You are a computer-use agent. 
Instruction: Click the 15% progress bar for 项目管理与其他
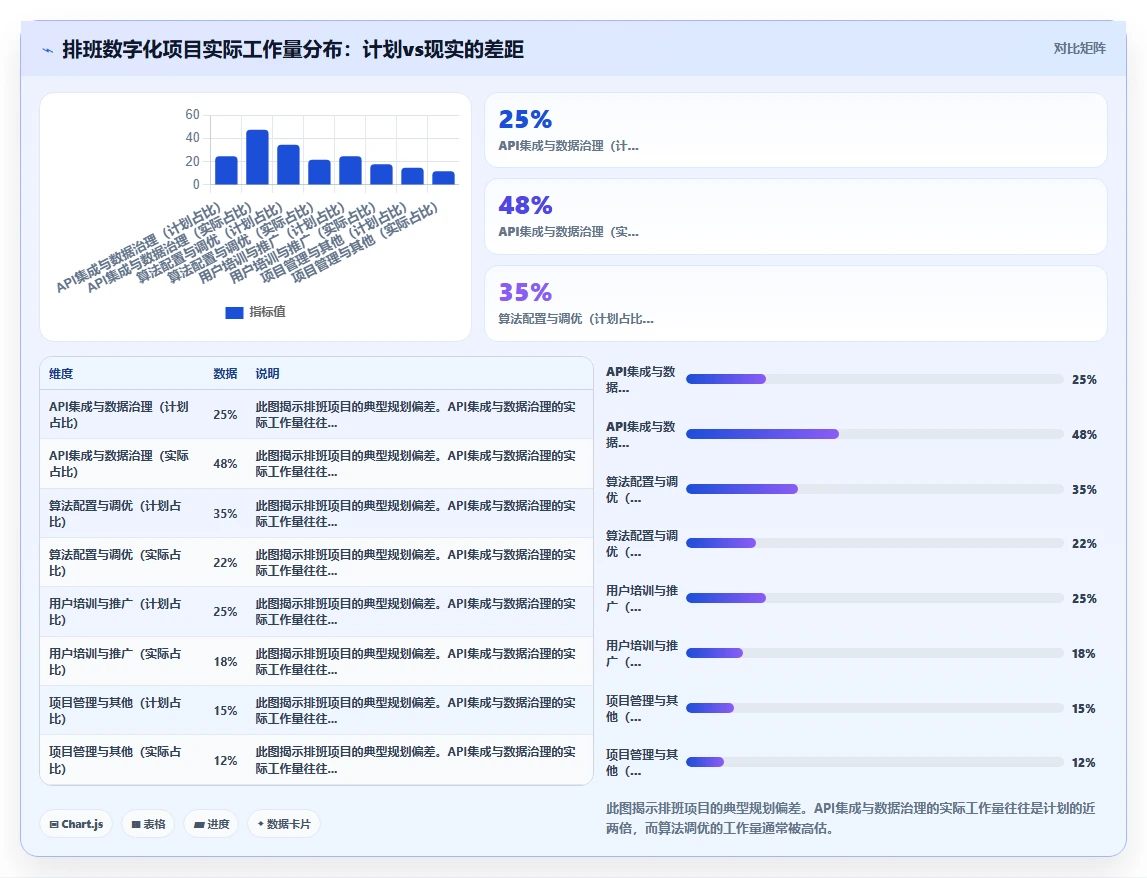point(874,708)
